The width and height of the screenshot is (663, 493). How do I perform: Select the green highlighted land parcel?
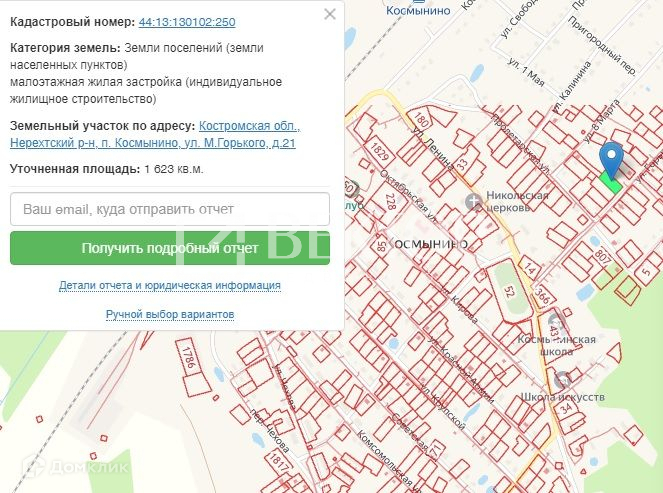pos(610,184)
